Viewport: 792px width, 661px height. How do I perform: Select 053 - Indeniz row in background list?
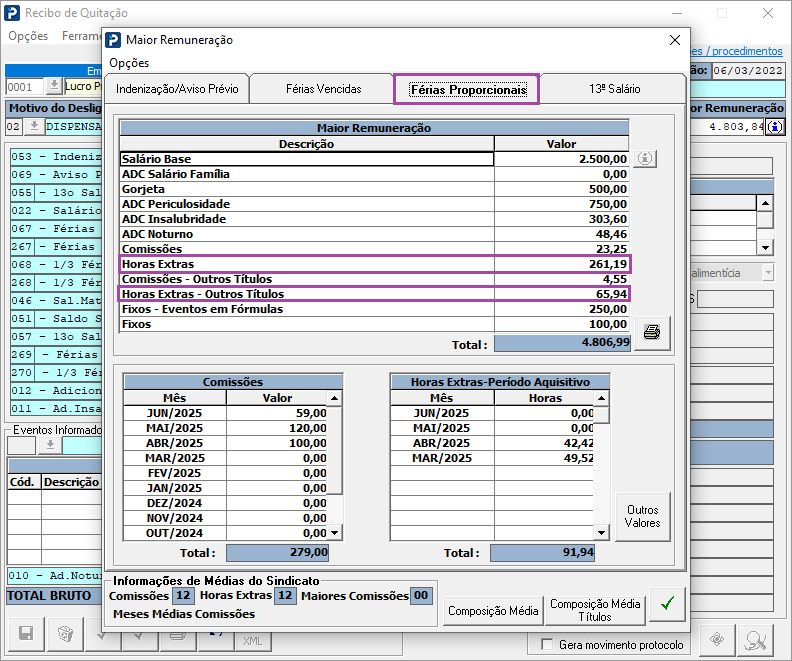point(56,157)
